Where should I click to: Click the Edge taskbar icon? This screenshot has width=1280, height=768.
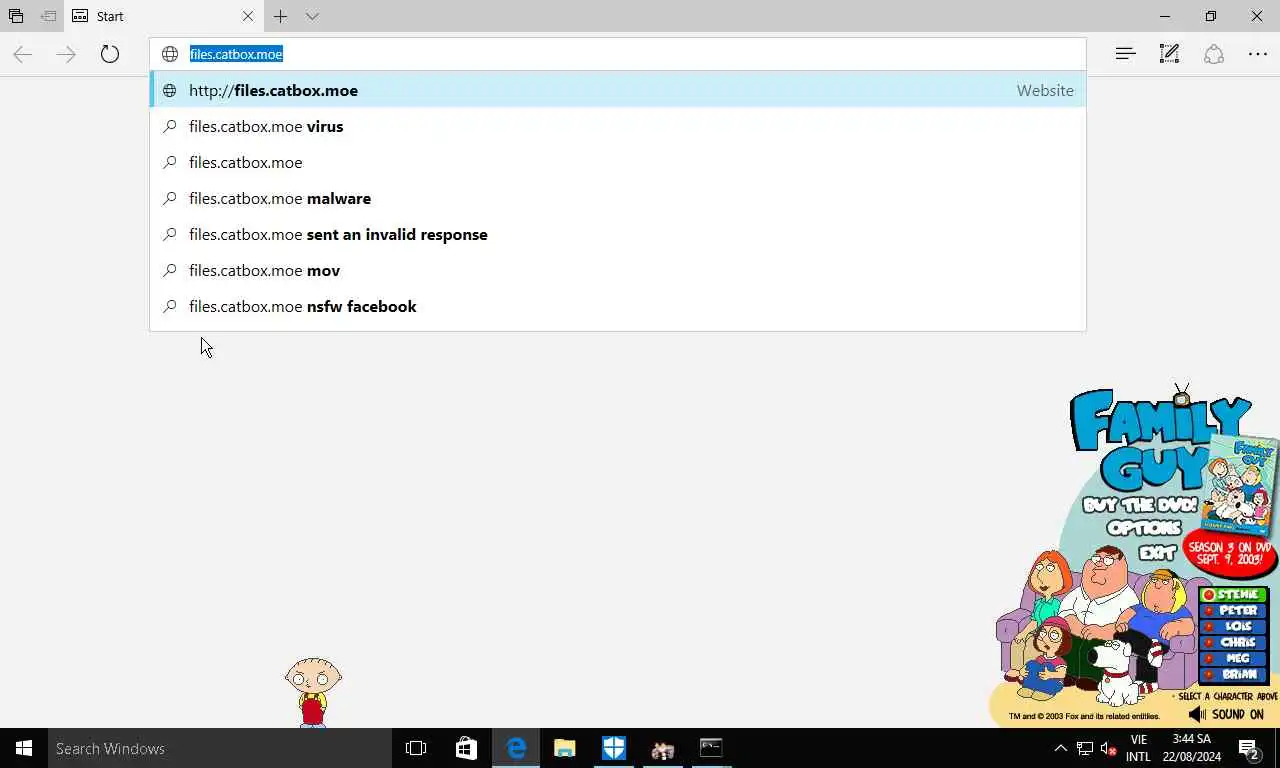point(516,748)
